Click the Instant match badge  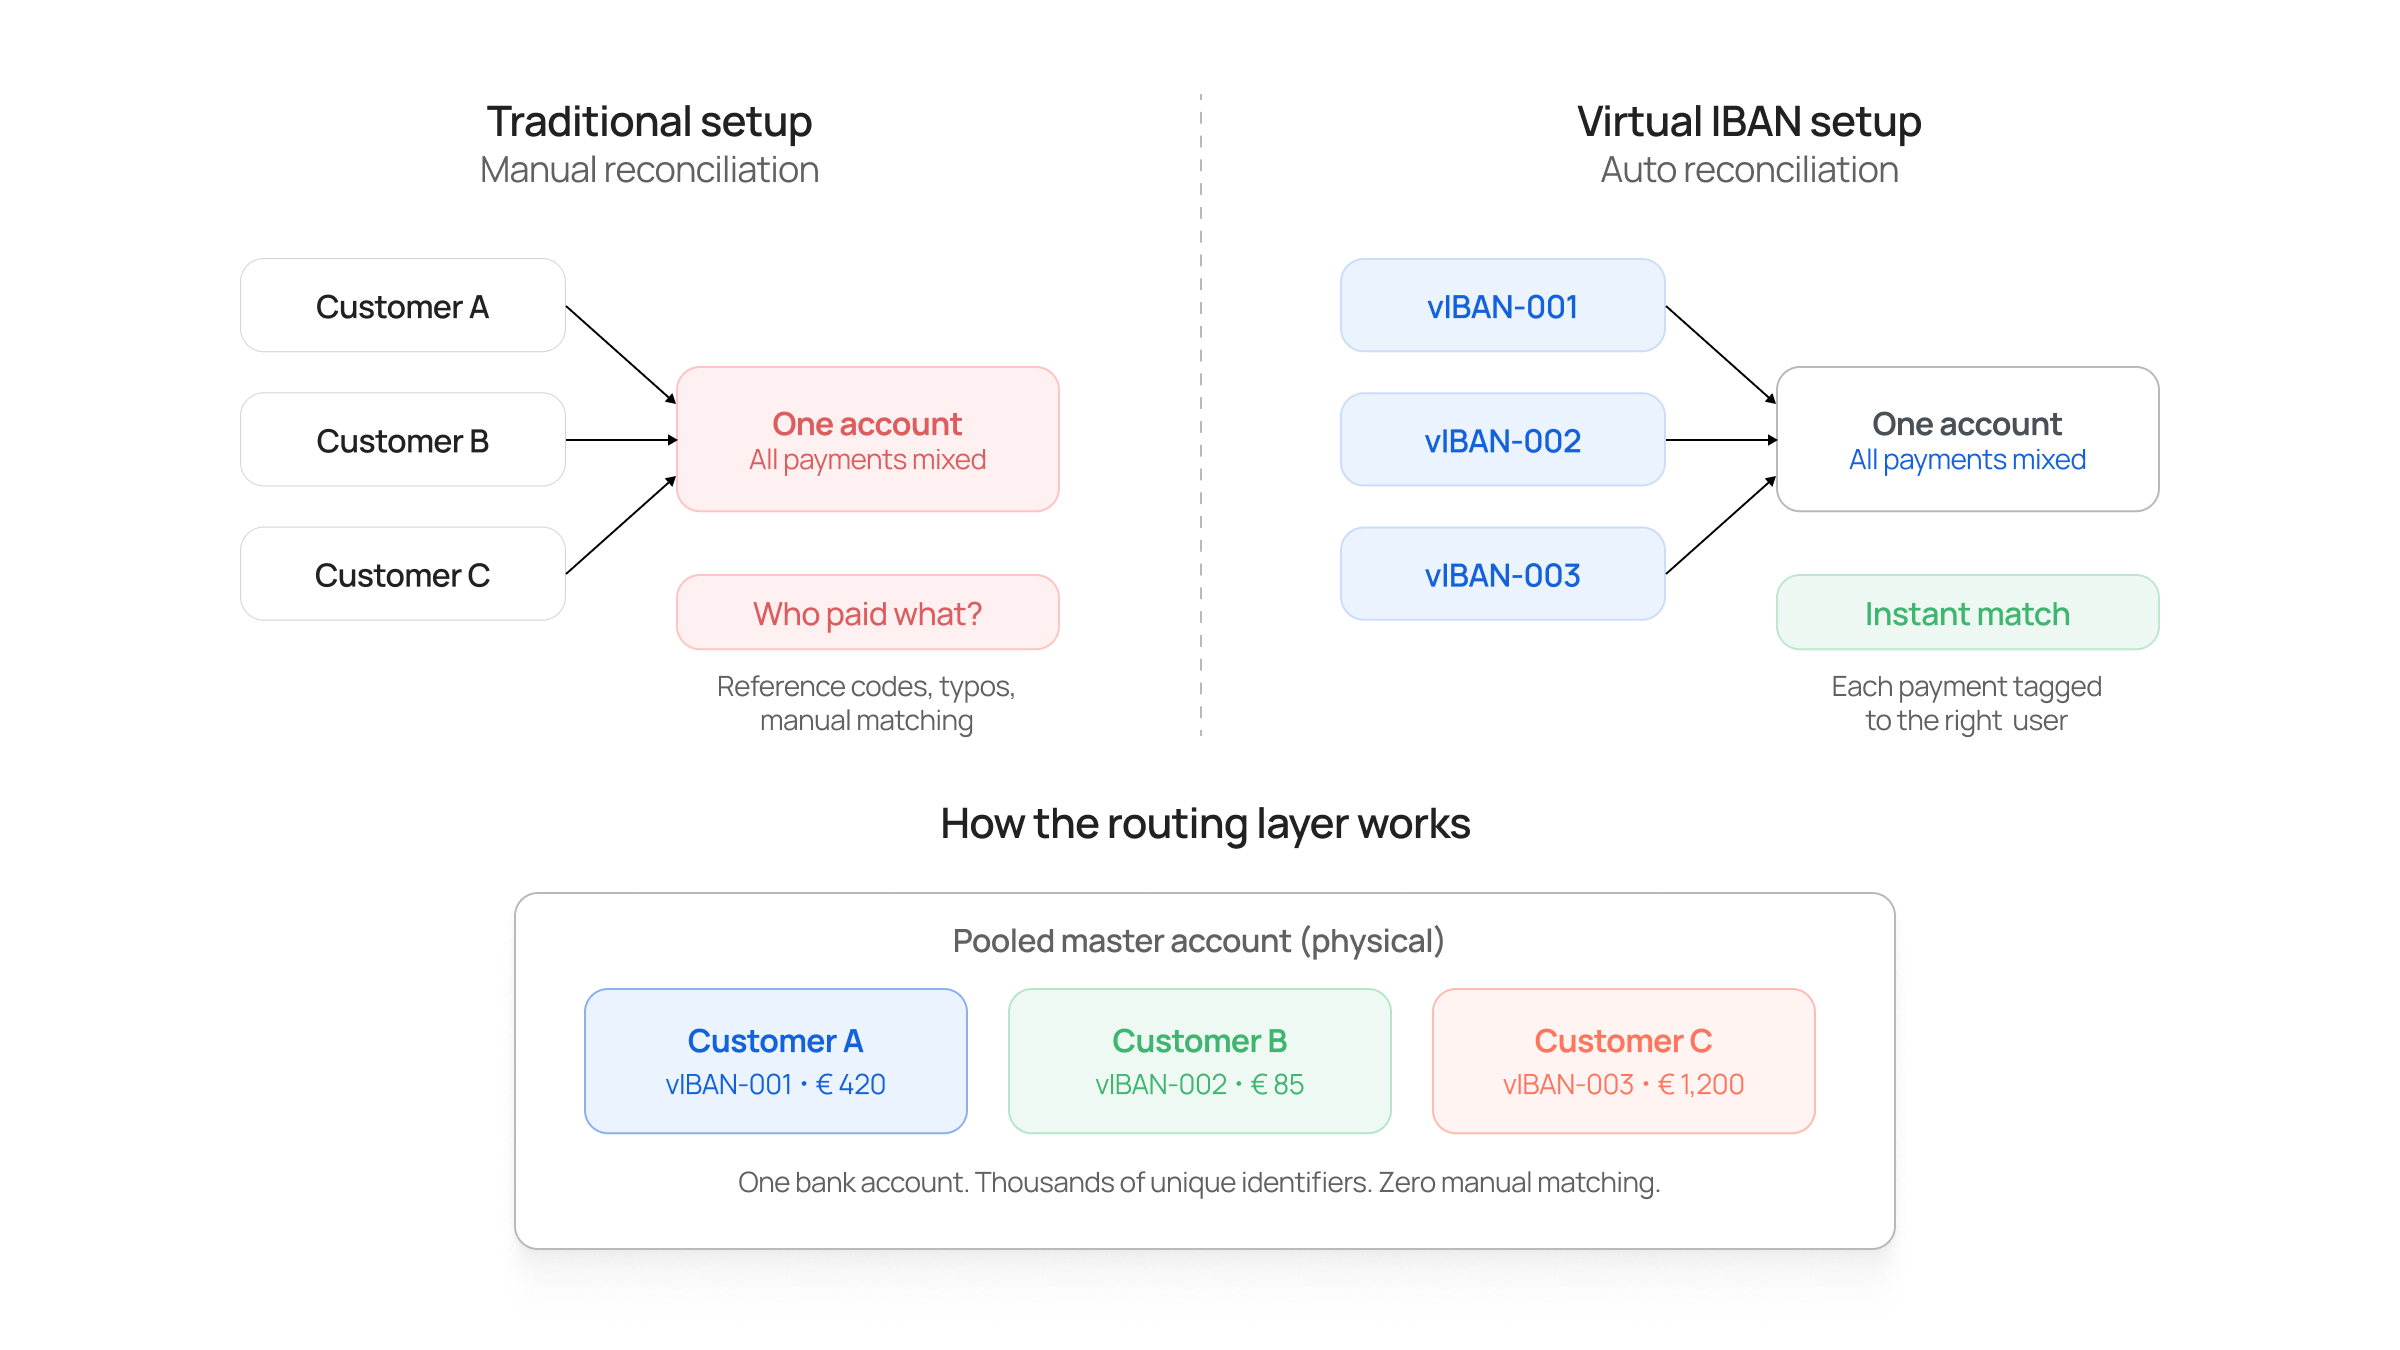1966,612
